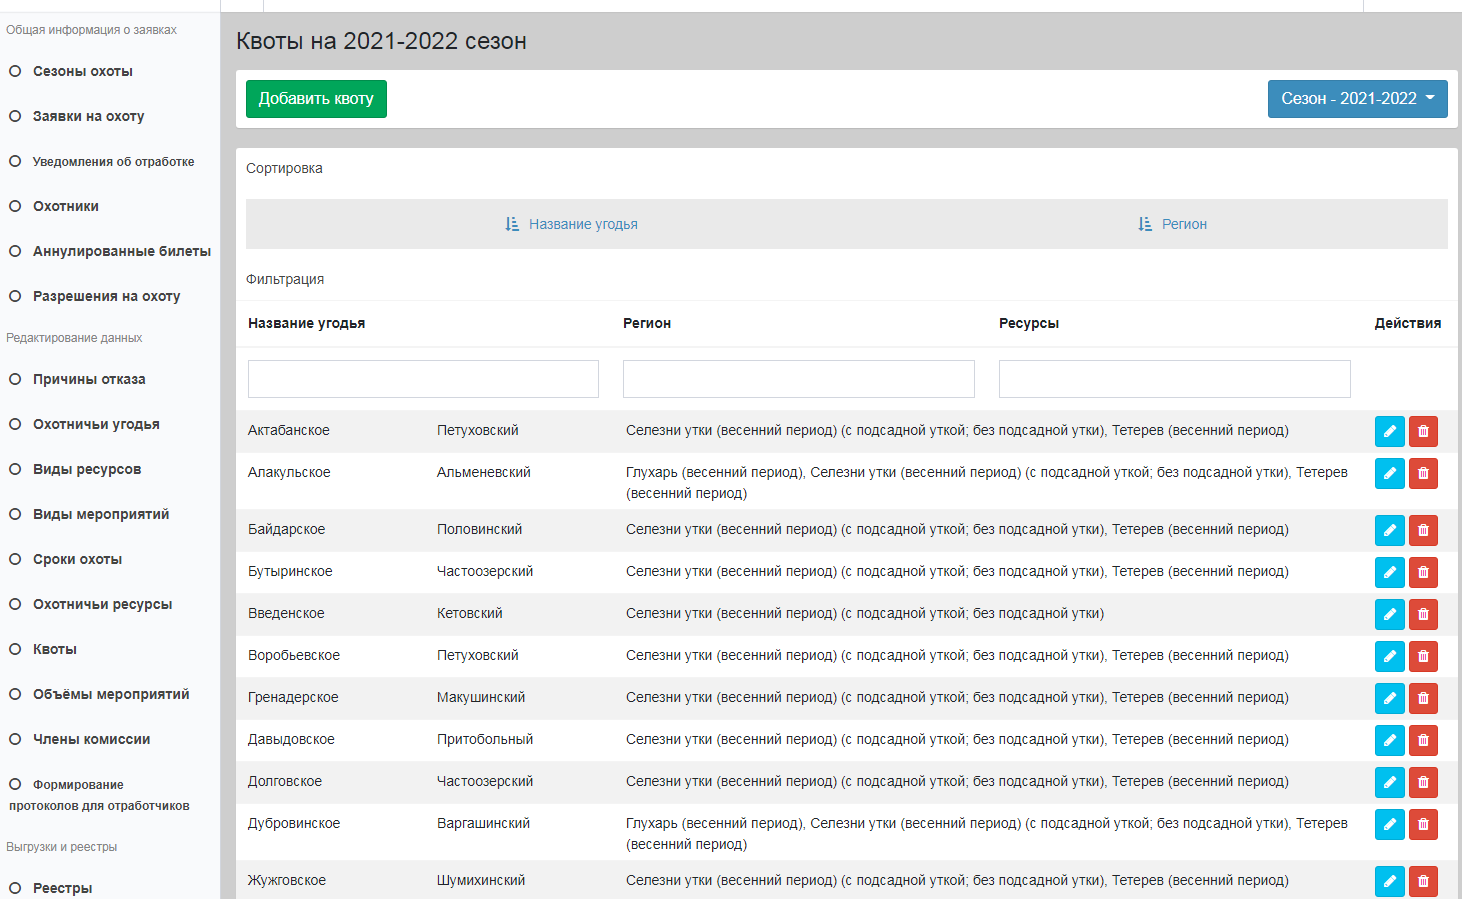Image resolution: width=1462 pixels, height=899 pixels.
Task: Open Реестры in the sidebar
Action: coord(62,888)
